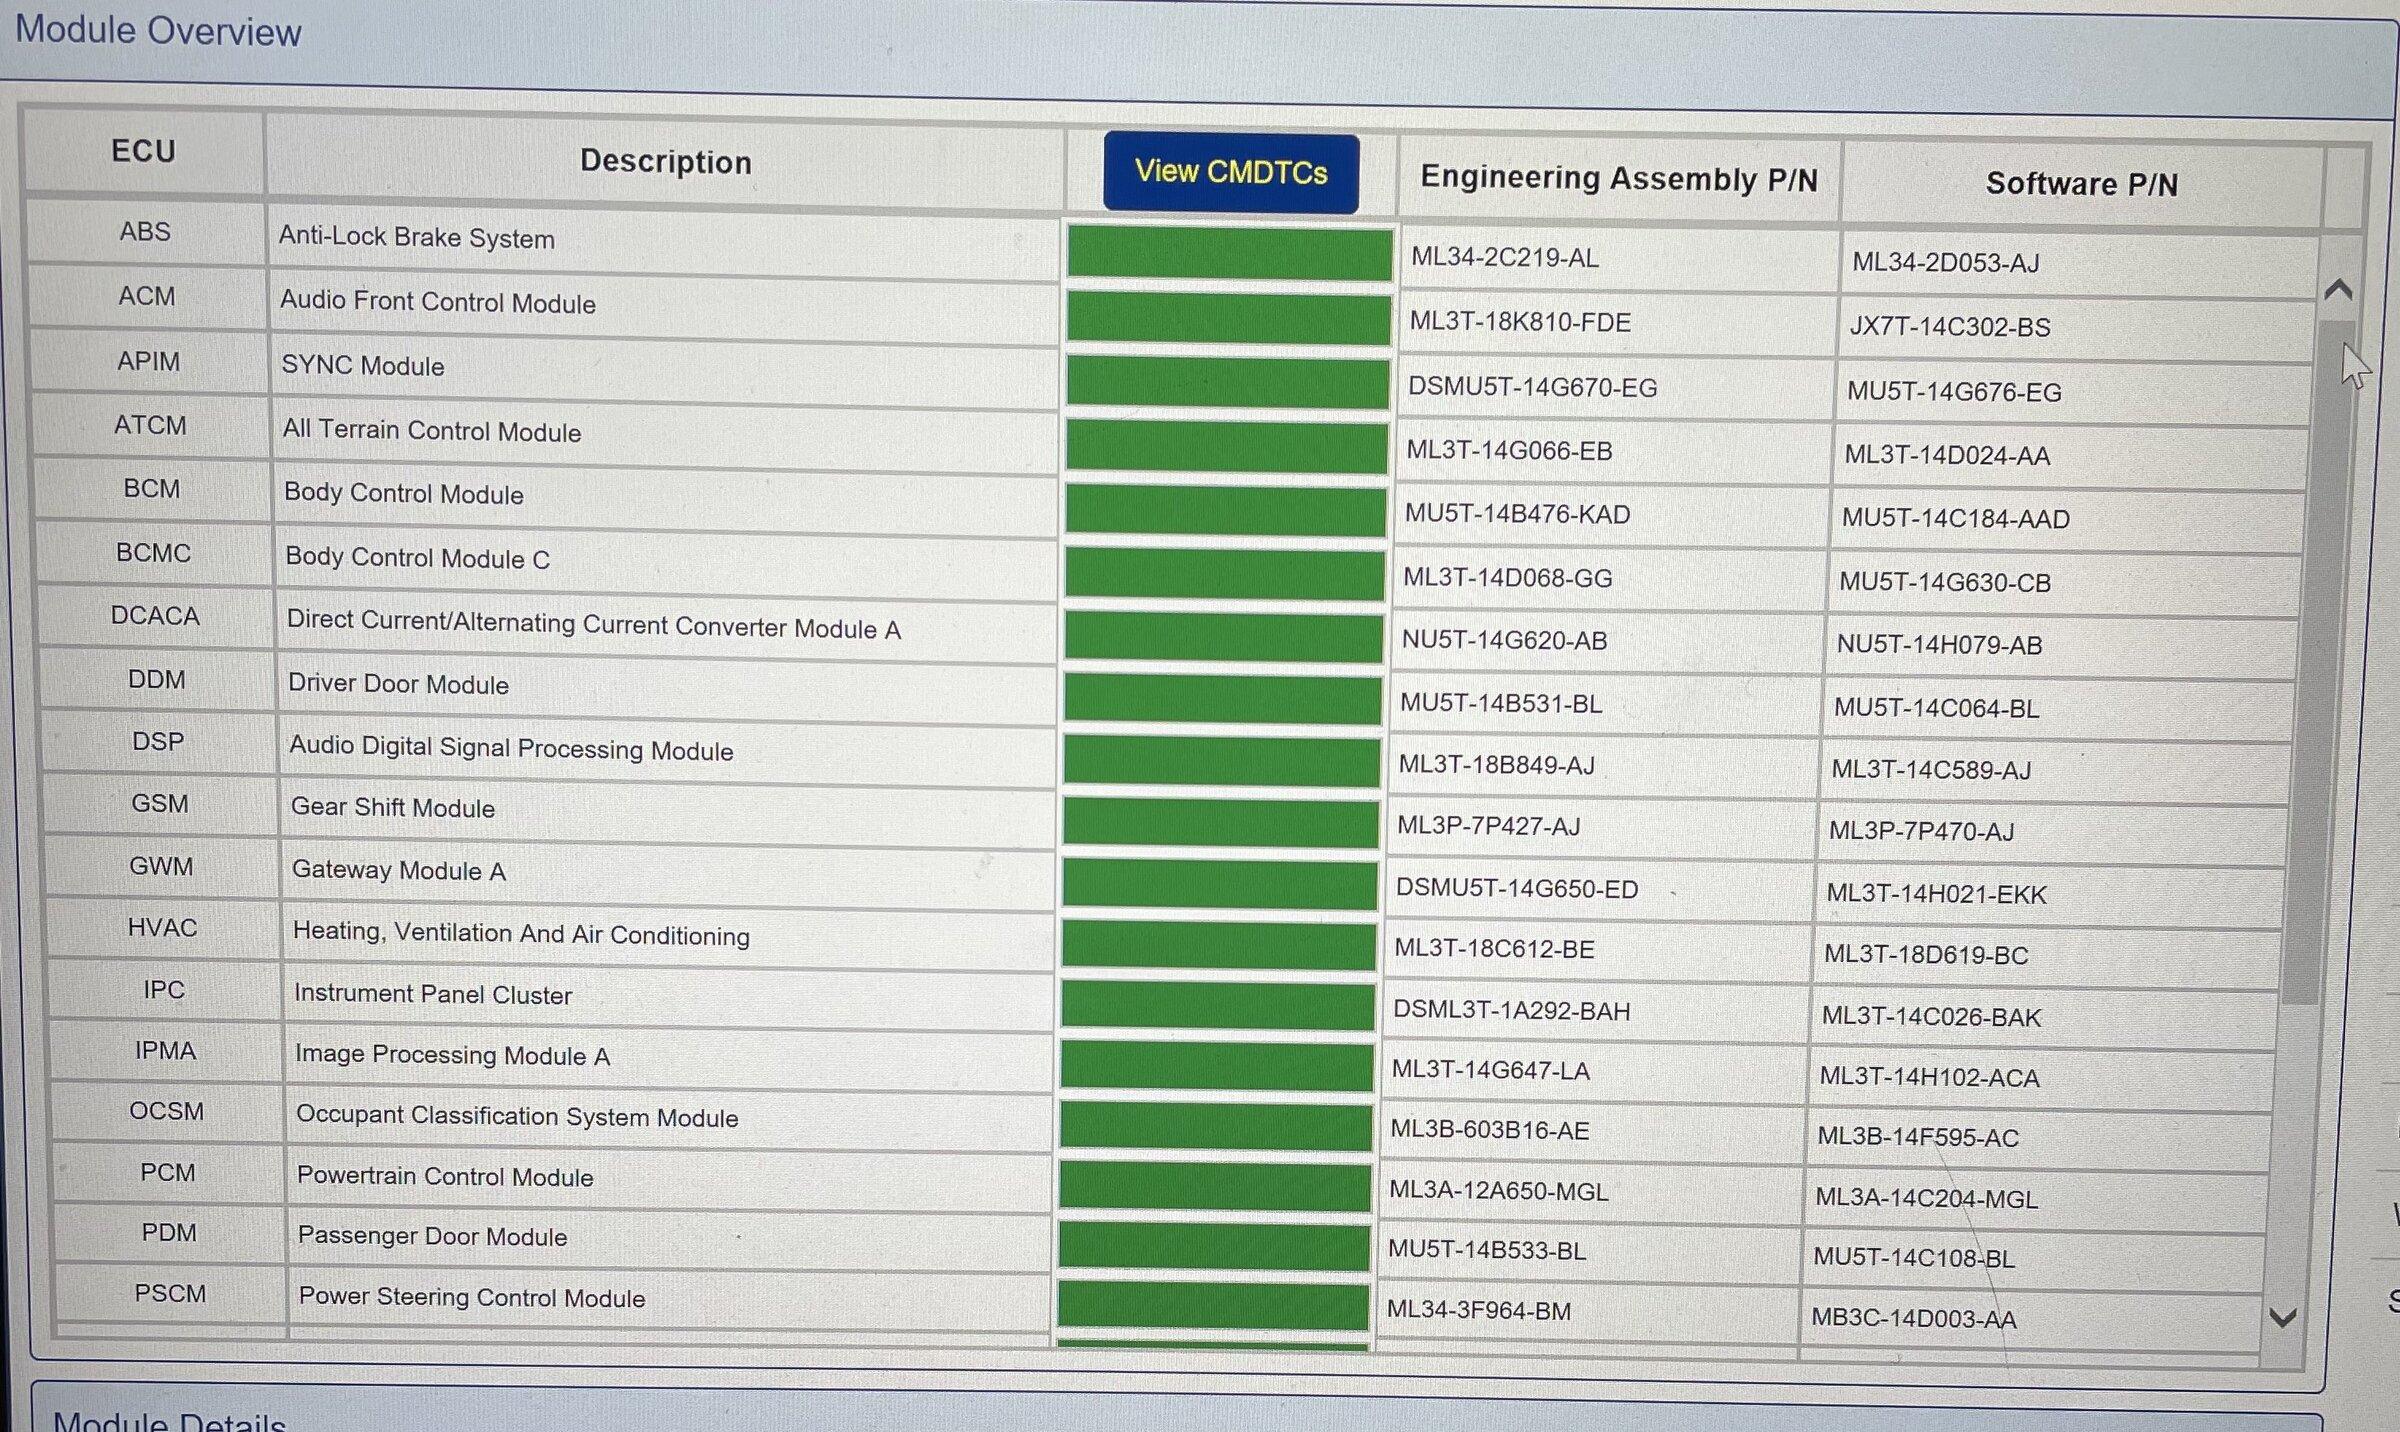
Task: Select the IPC ECU cell
Action: coord(164,990)
